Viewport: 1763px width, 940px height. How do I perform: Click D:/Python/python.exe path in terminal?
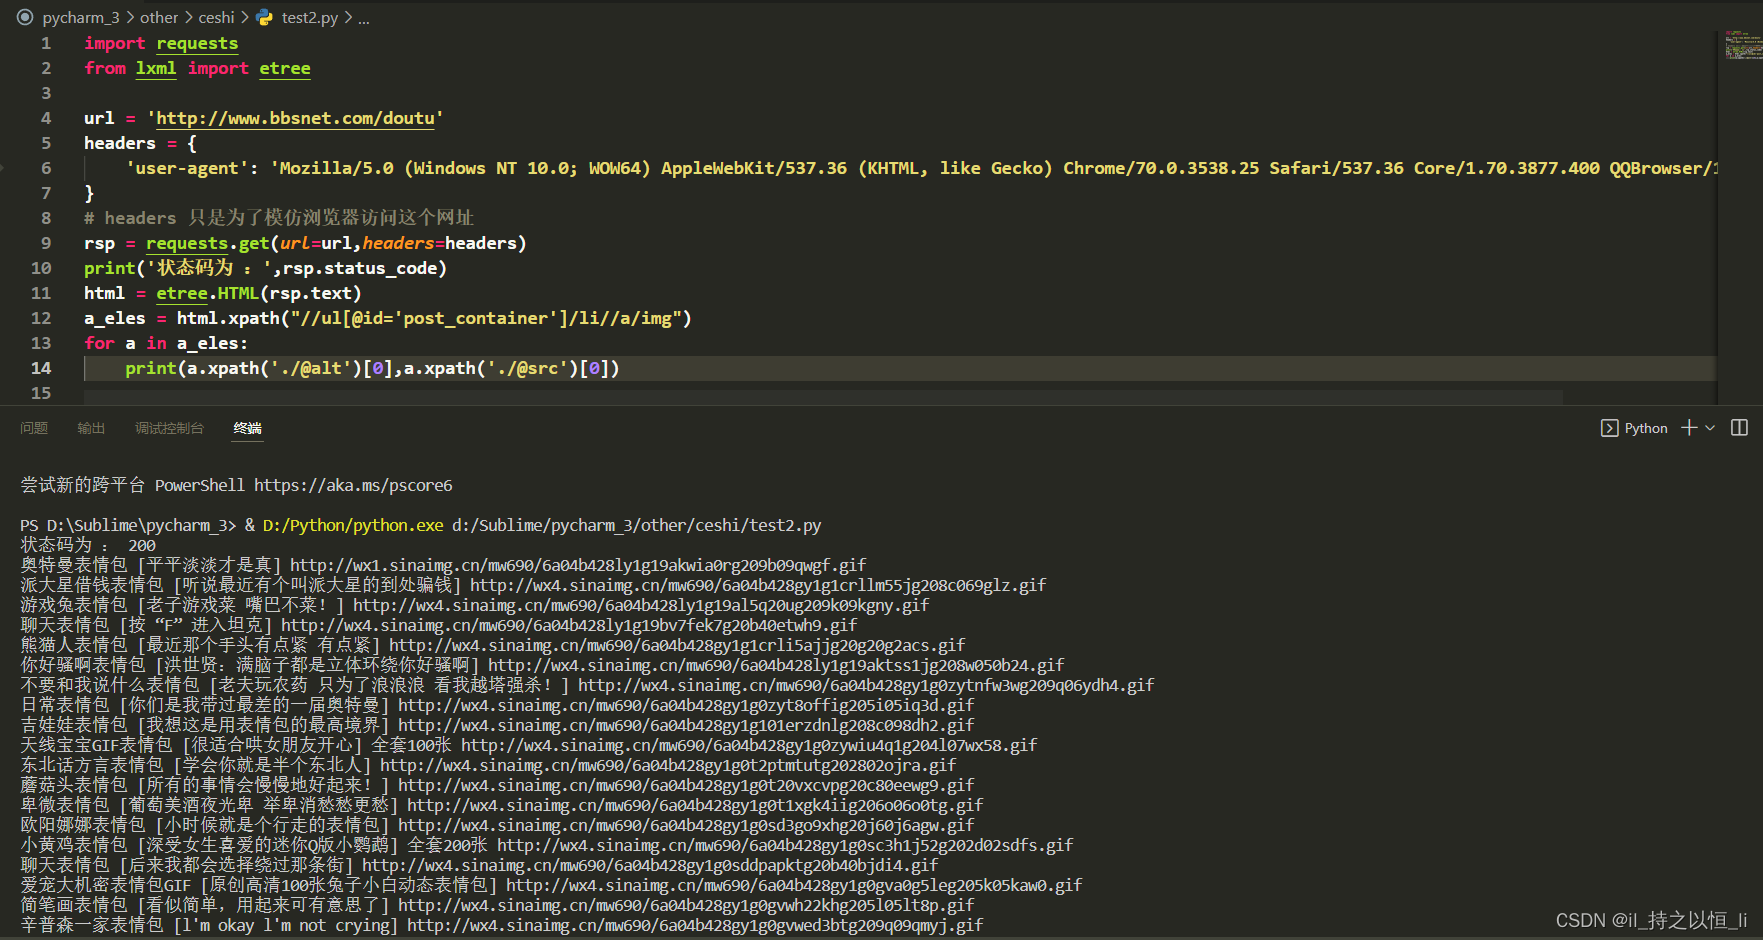[x=353, y=525]
